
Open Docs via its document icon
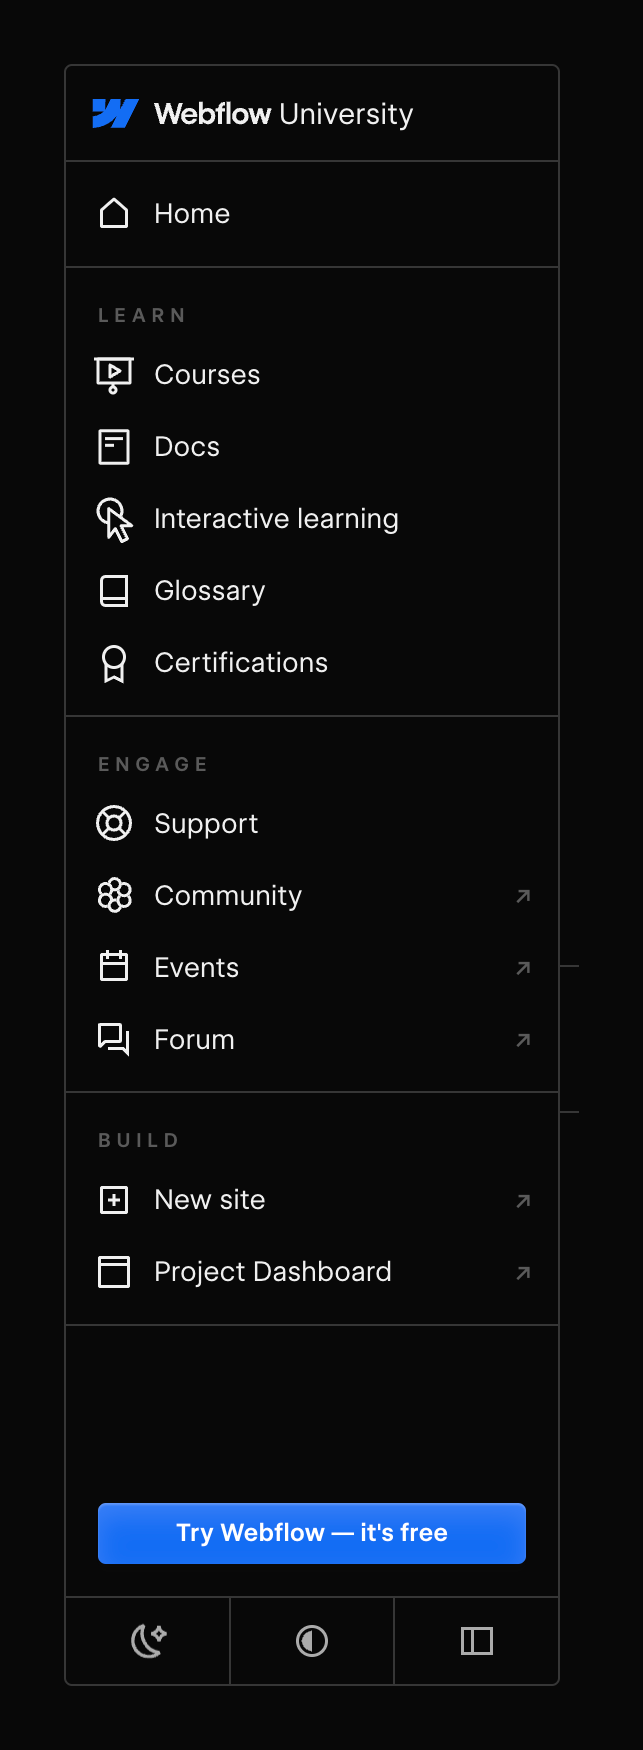[x=114, y=446]
